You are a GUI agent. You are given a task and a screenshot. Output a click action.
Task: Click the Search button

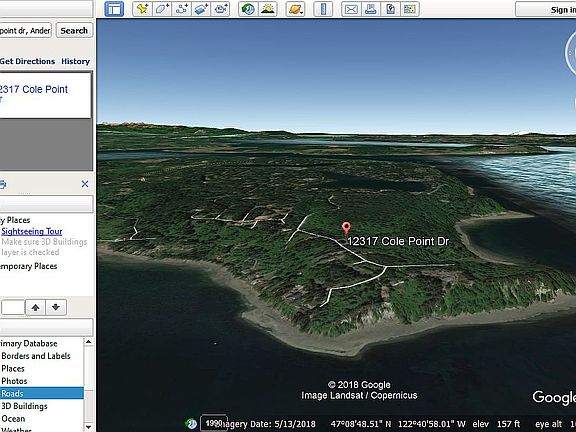pos(74,30)
